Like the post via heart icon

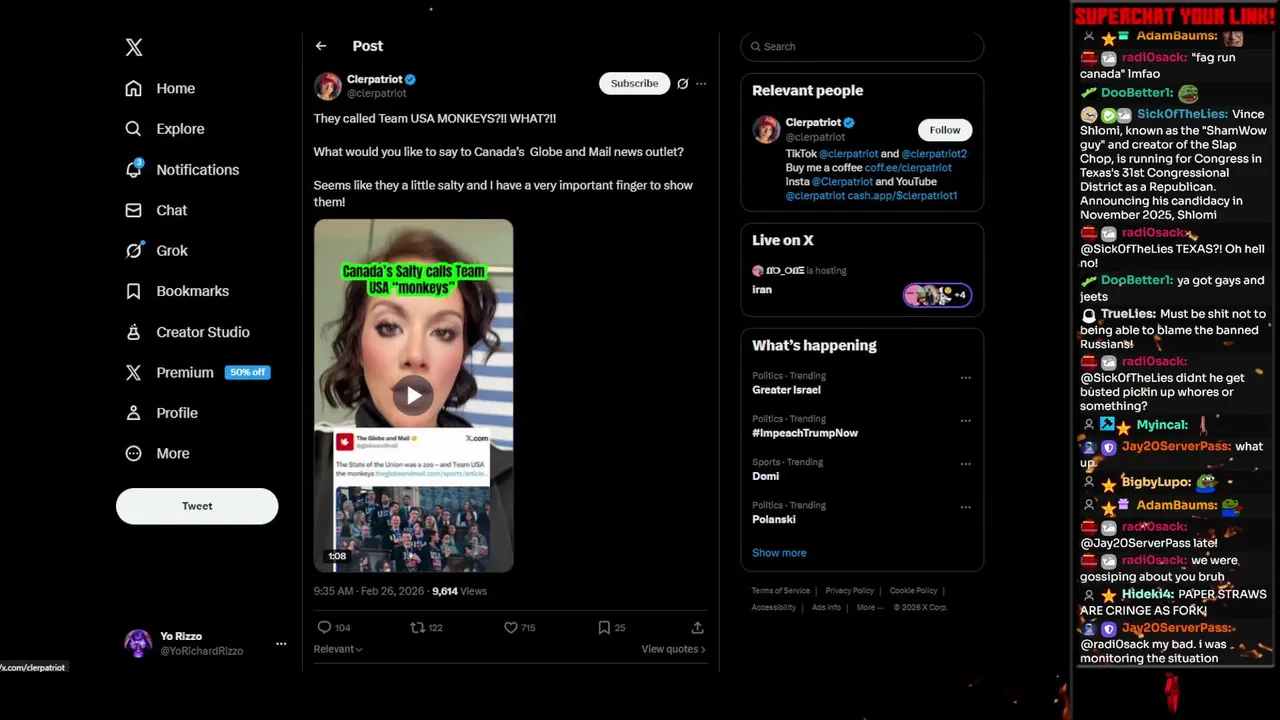(x=511, y=627)
